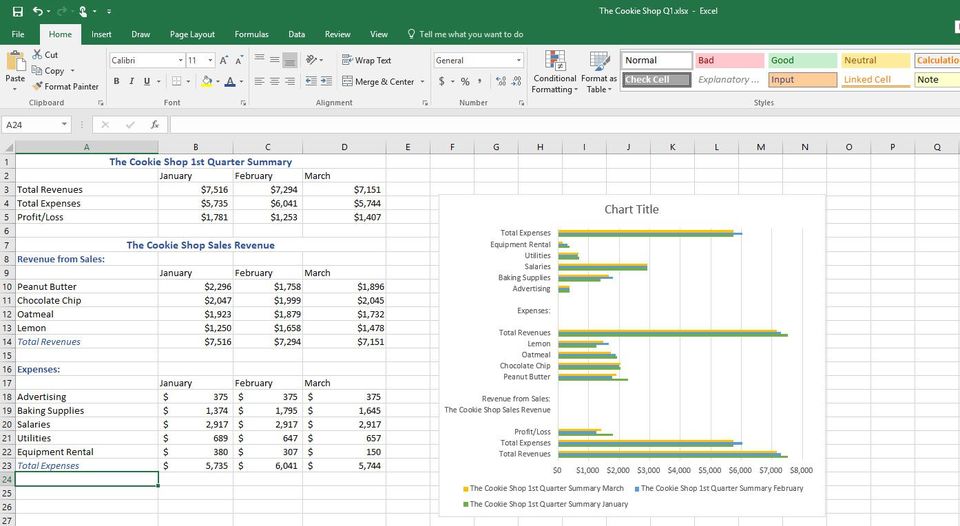Switch to the Insert tab
The image size is (960, 526).
(x=101, y=34)
